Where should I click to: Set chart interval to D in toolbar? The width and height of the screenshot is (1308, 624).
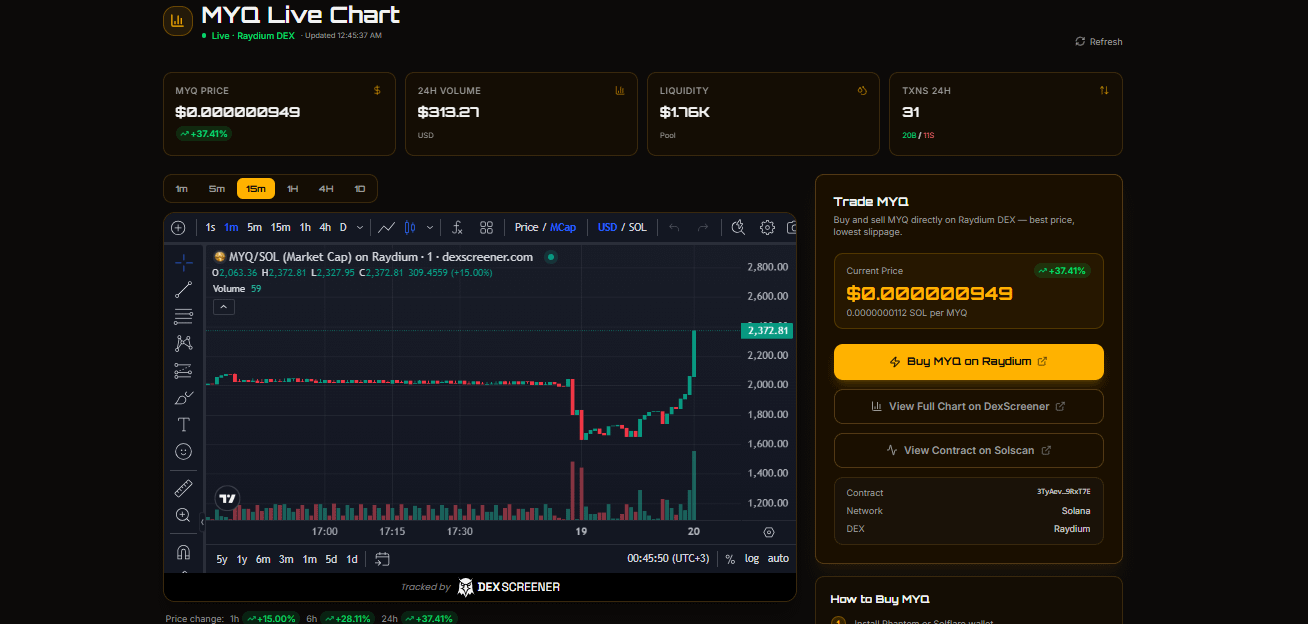click(343, 227)
